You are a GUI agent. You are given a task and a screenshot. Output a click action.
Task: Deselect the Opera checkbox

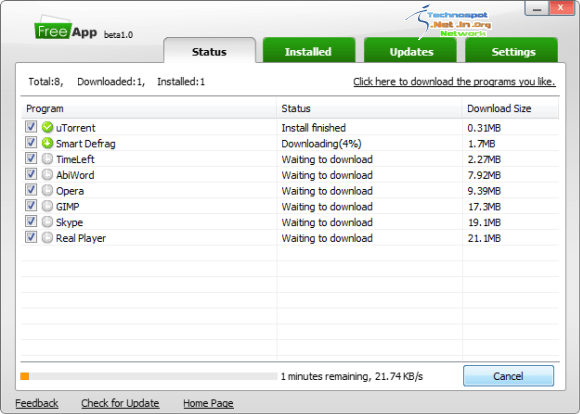point(31,189)
